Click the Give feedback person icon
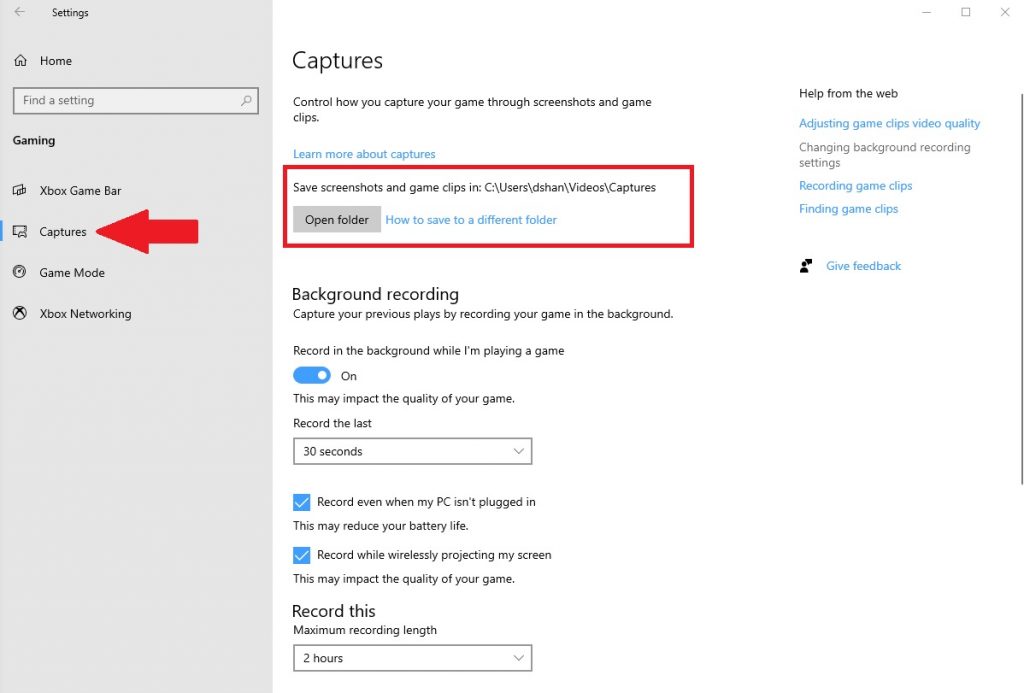Image resolution: width=1024 pixels, height=693 pixels. point(806,266)
